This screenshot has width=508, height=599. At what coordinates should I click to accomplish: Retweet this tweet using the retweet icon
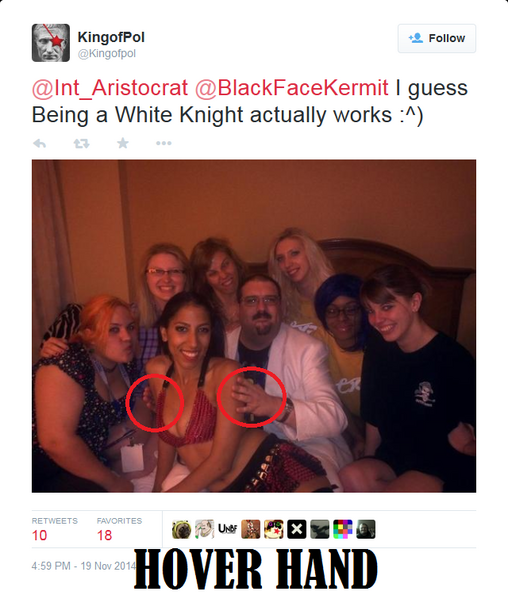click(x=81, y=144)
